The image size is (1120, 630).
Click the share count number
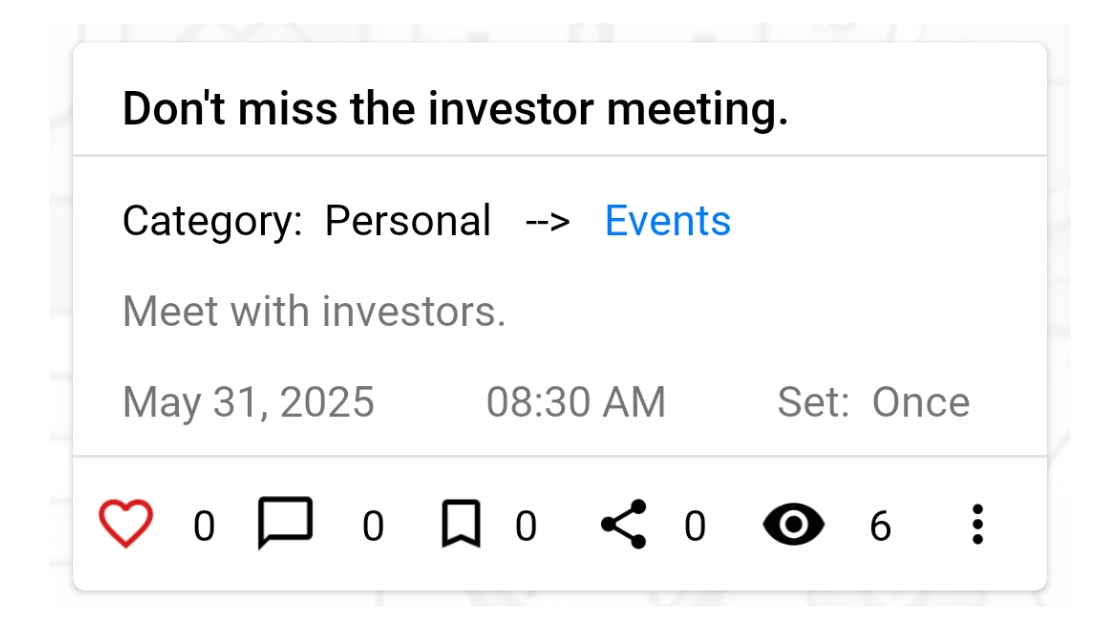coord(695,526)
